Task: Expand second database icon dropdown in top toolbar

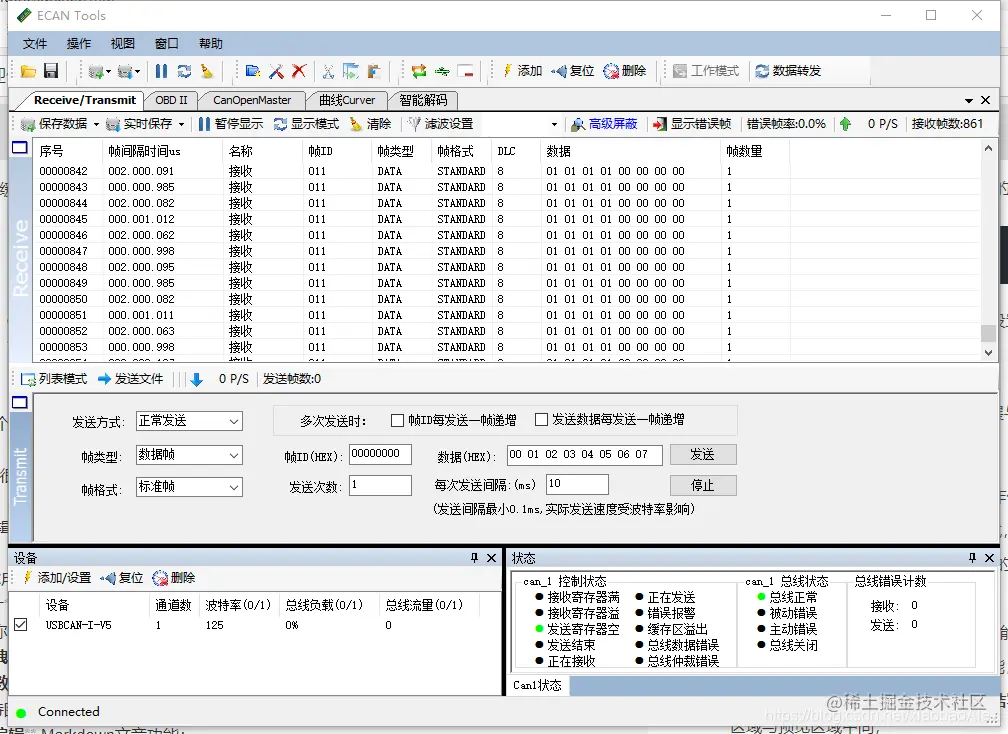Action: tap(138, 71)
